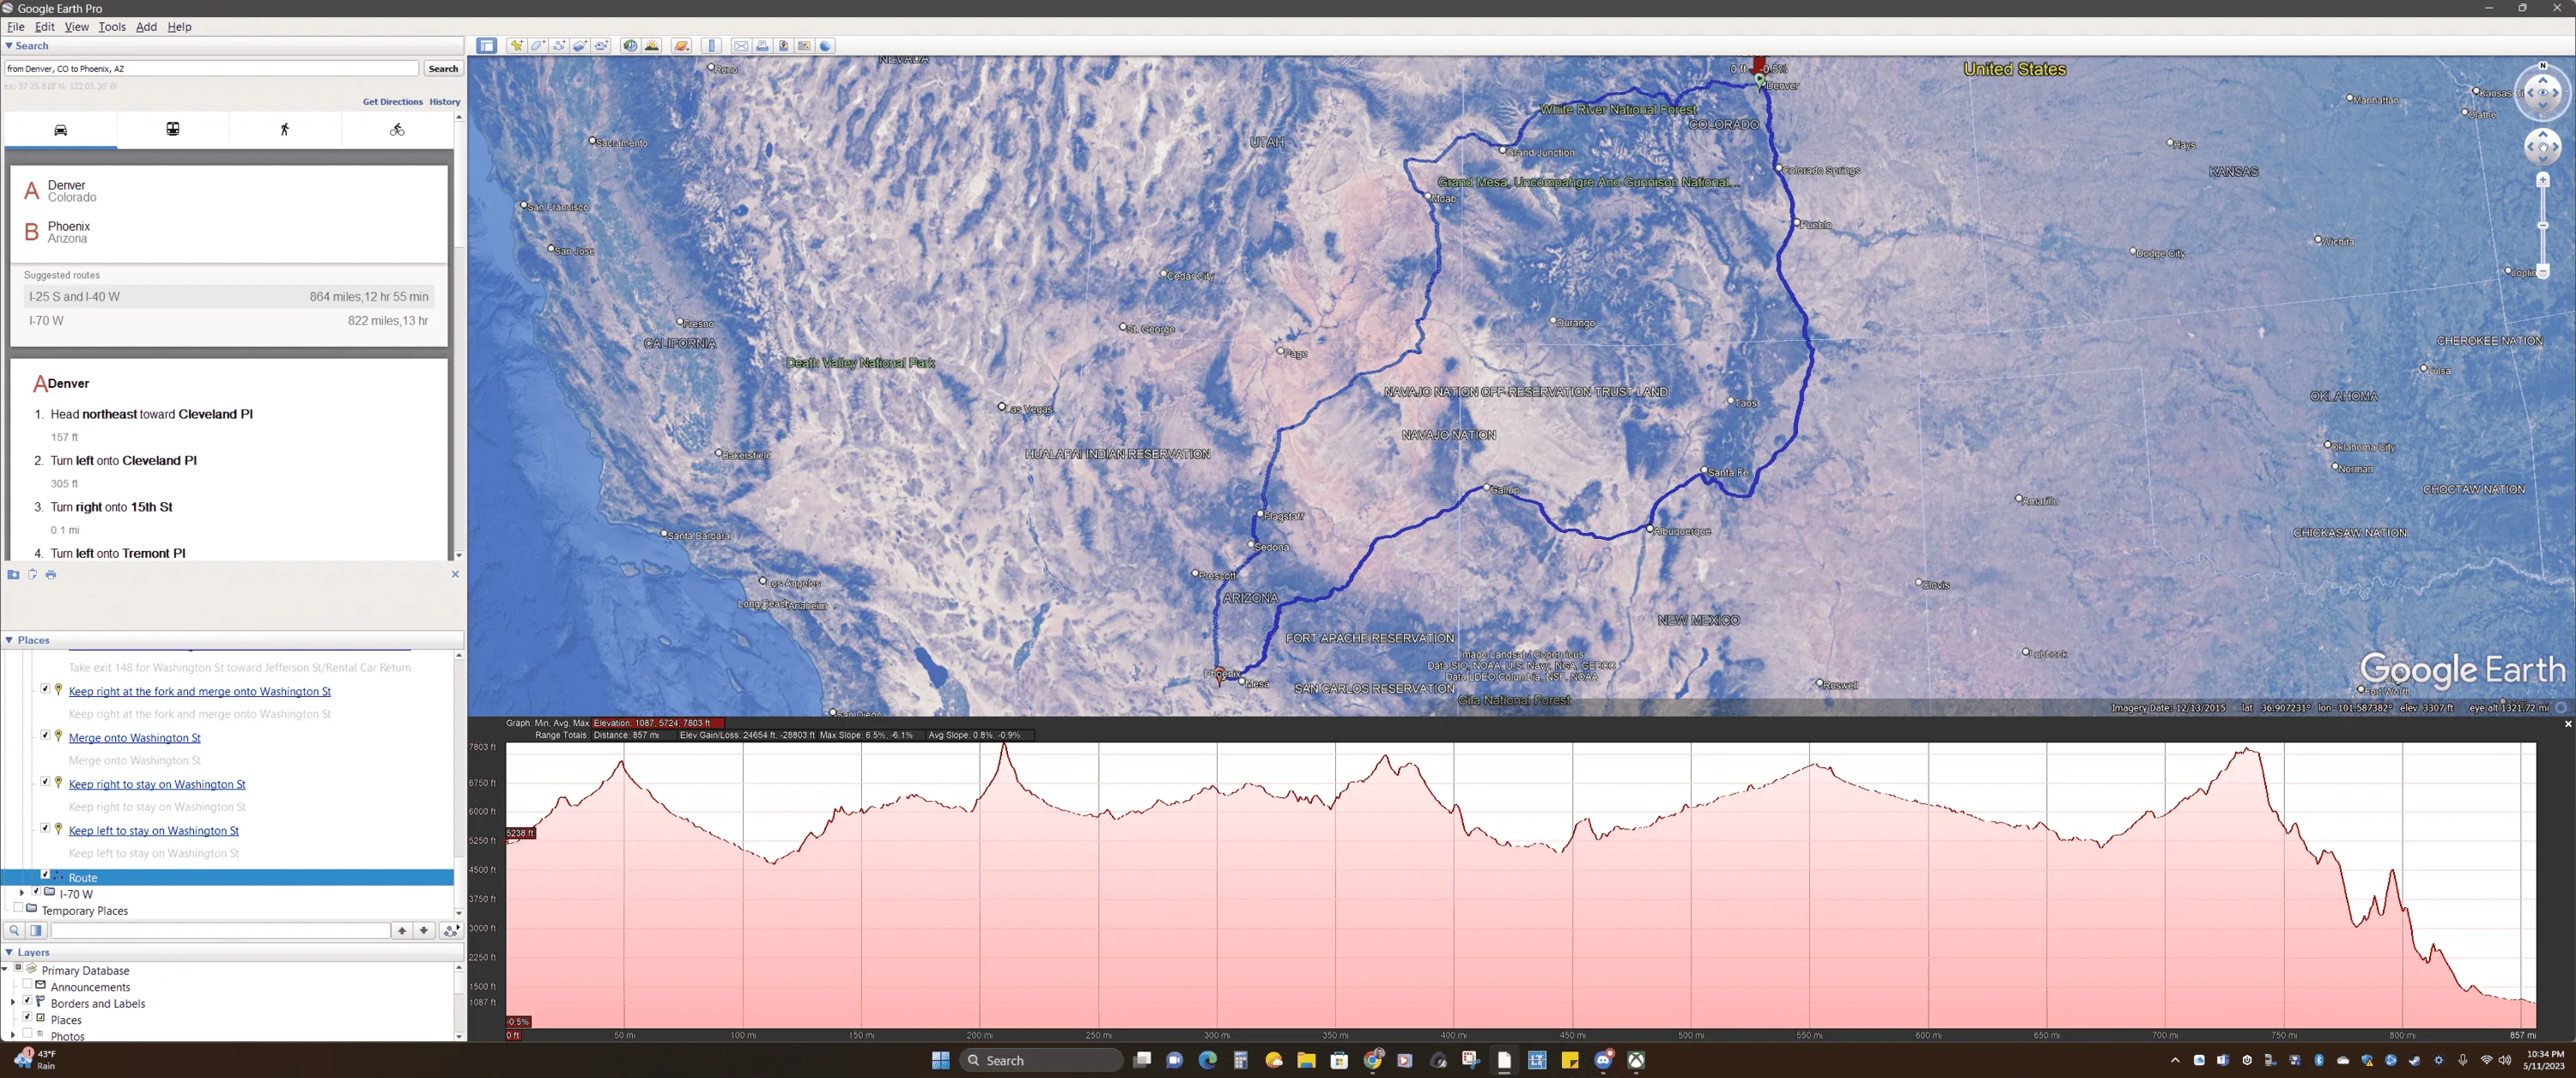Click the Copy to clipboard icon below directions
The width and height of the screenshot is (2576, 1078).
pyautogui.click(x=32, y=575)
